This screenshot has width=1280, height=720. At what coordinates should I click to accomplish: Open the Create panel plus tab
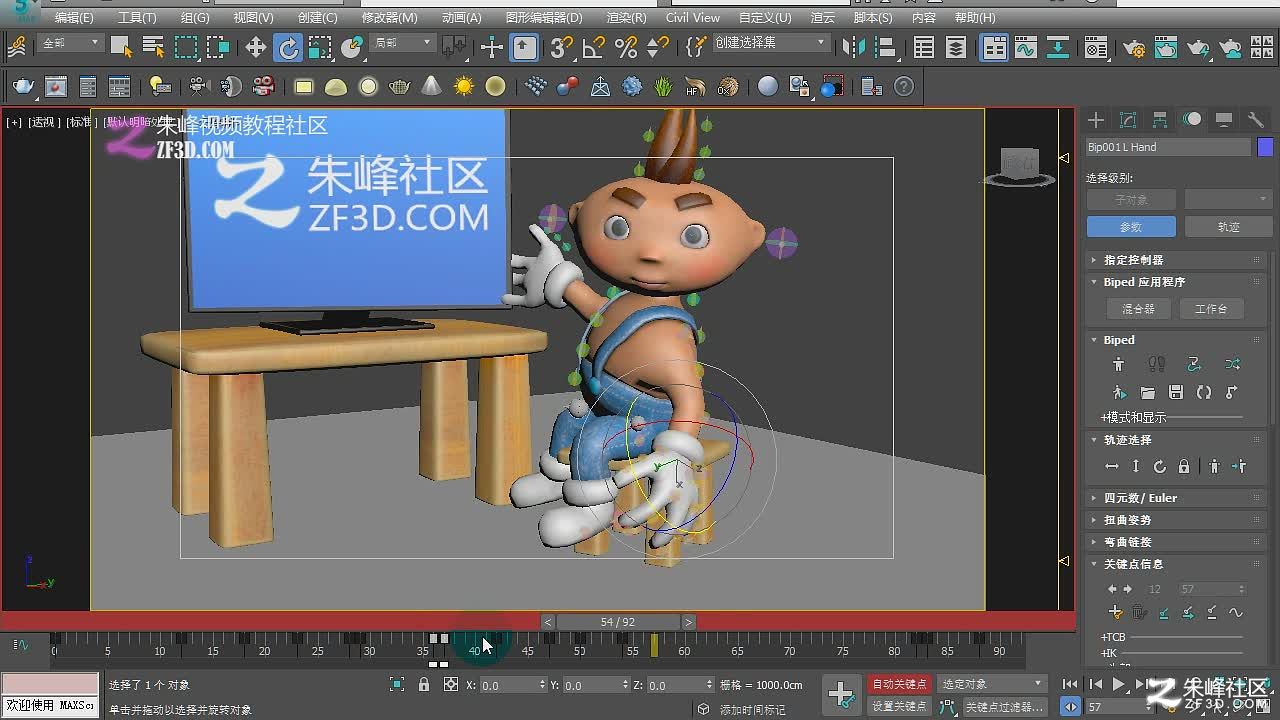(x=1096, y=120)
